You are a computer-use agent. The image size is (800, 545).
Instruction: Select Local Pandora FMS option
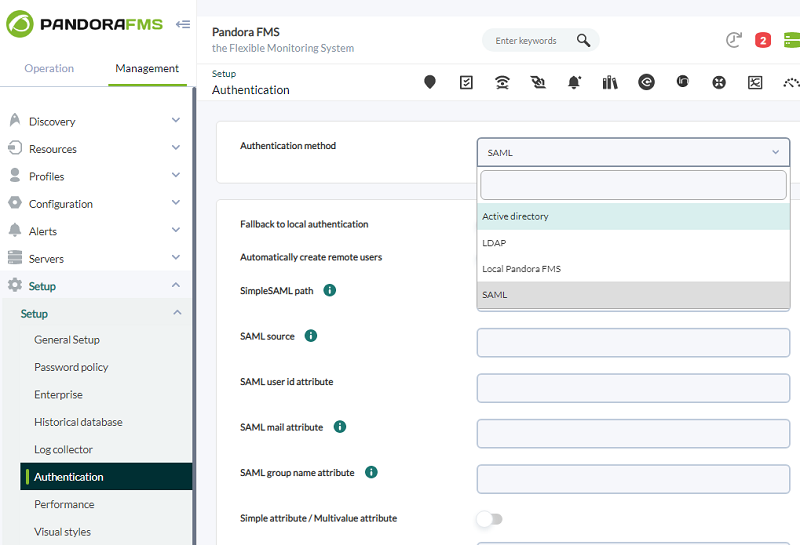coord(633,269)
